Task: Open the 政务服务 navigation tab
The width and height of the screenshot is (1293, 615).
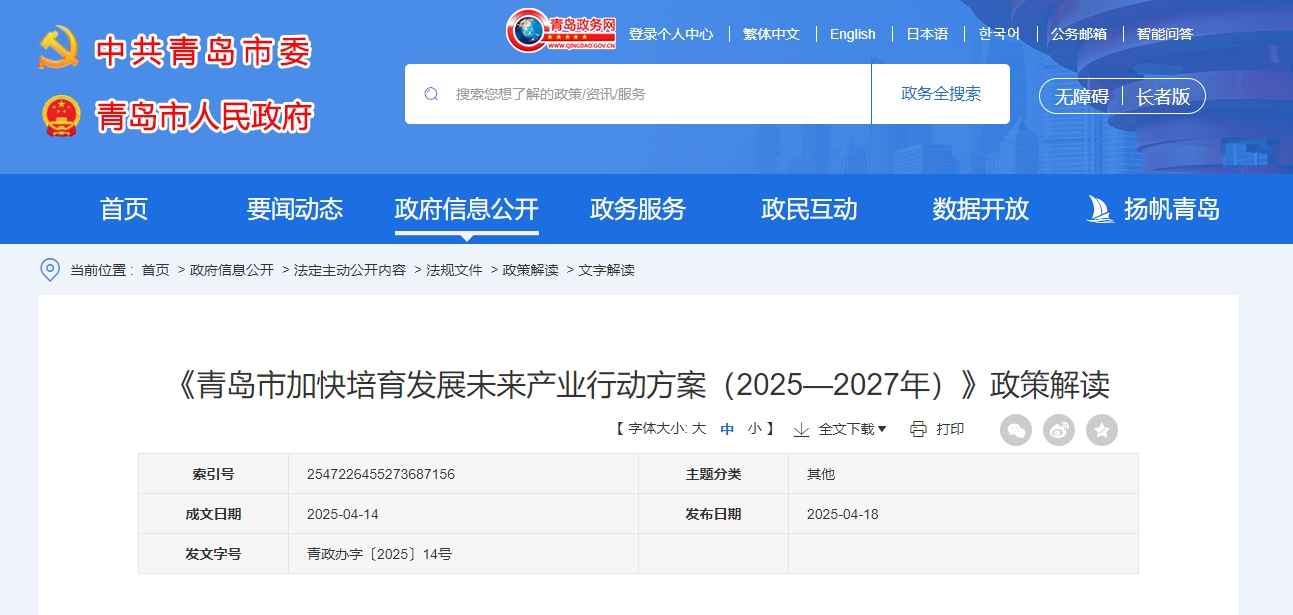Action: click(638, 209)
